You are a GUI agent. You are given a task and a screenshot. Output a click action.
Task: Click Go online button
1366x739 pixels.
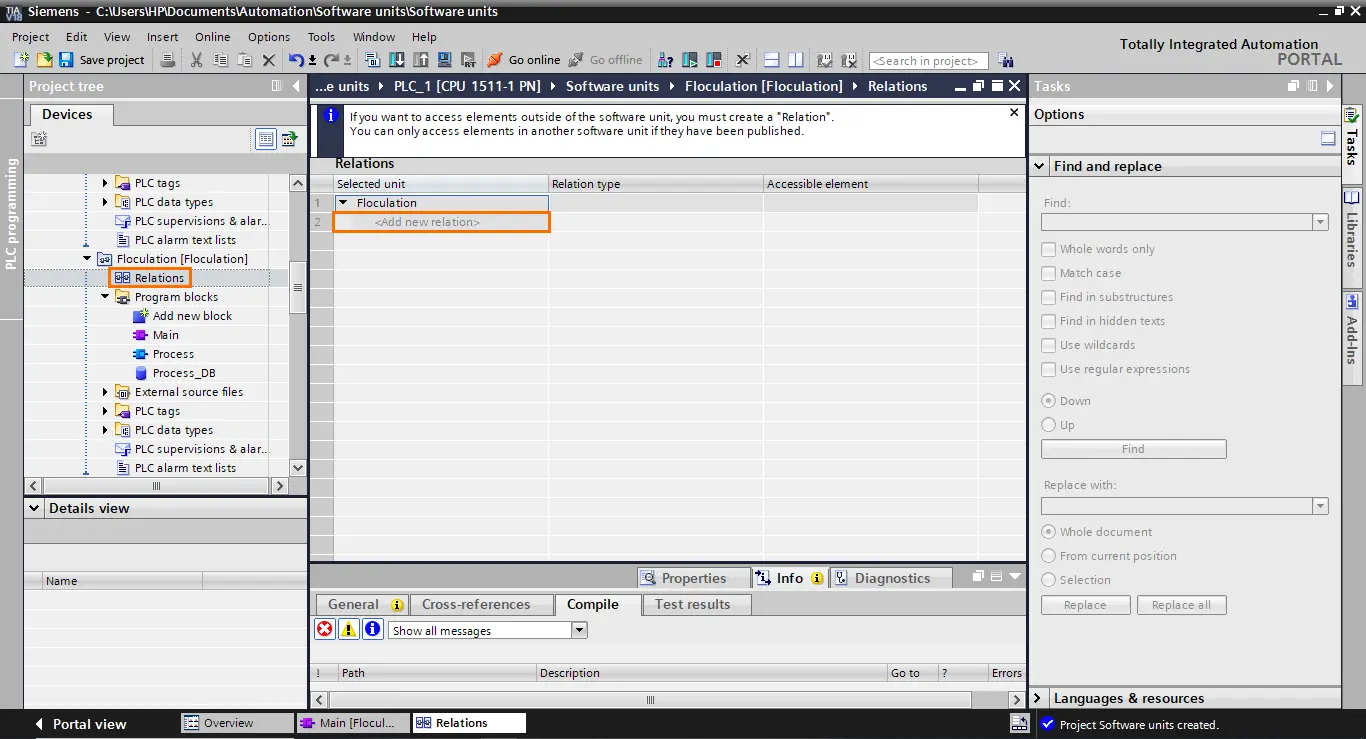click(x=524, y=60)
